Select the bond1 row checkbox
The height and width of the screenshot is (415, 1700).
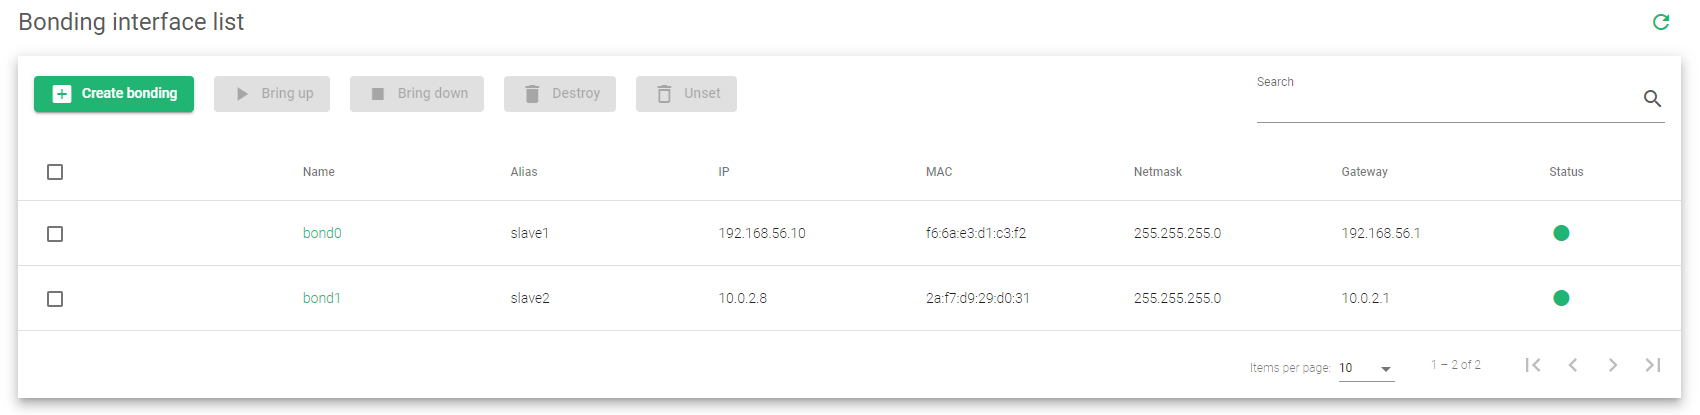55,299
